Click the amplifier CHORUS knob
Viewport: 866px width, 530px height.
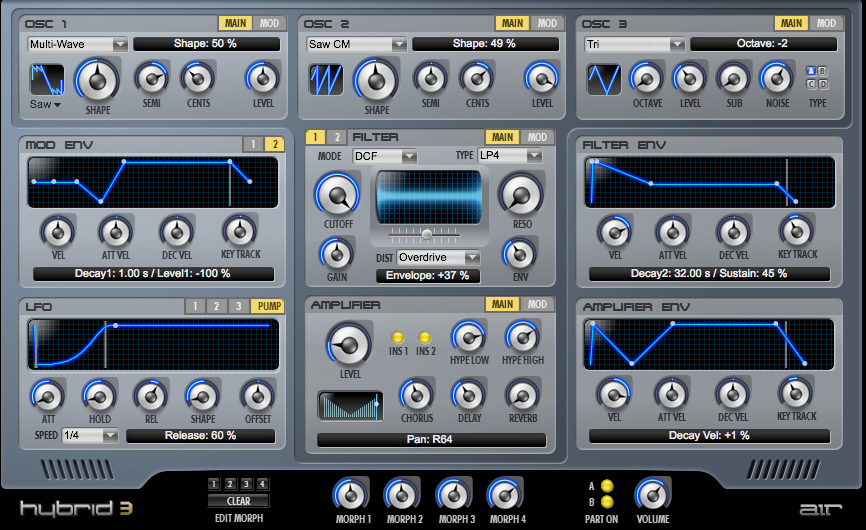416,394
